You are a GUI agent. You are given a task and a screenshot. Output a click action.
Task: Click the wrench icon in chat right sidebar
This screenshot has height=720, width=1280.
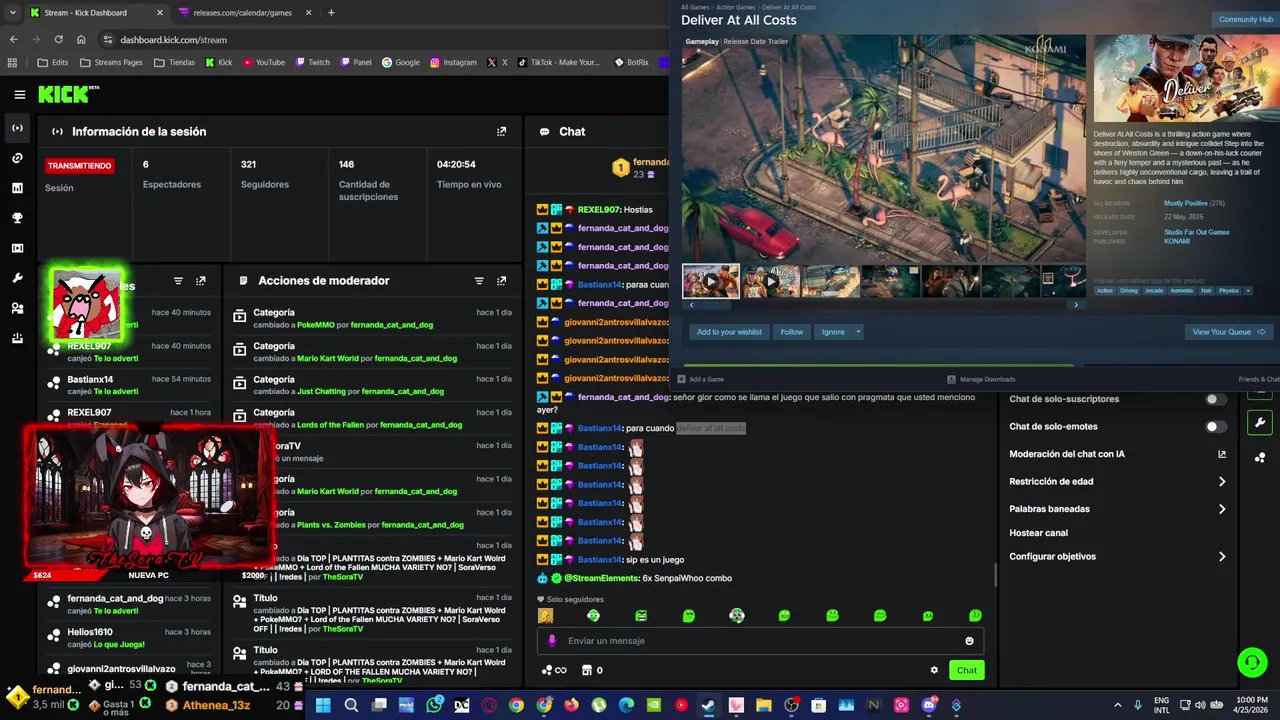pos(1259,422)
